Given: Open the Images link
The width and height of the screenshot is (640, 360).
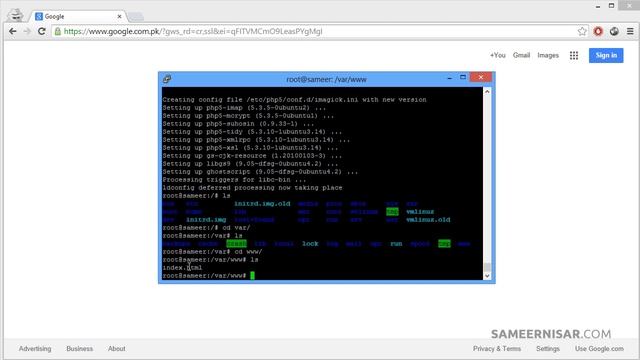Looking at the screenshot, I should pos(548,55).
